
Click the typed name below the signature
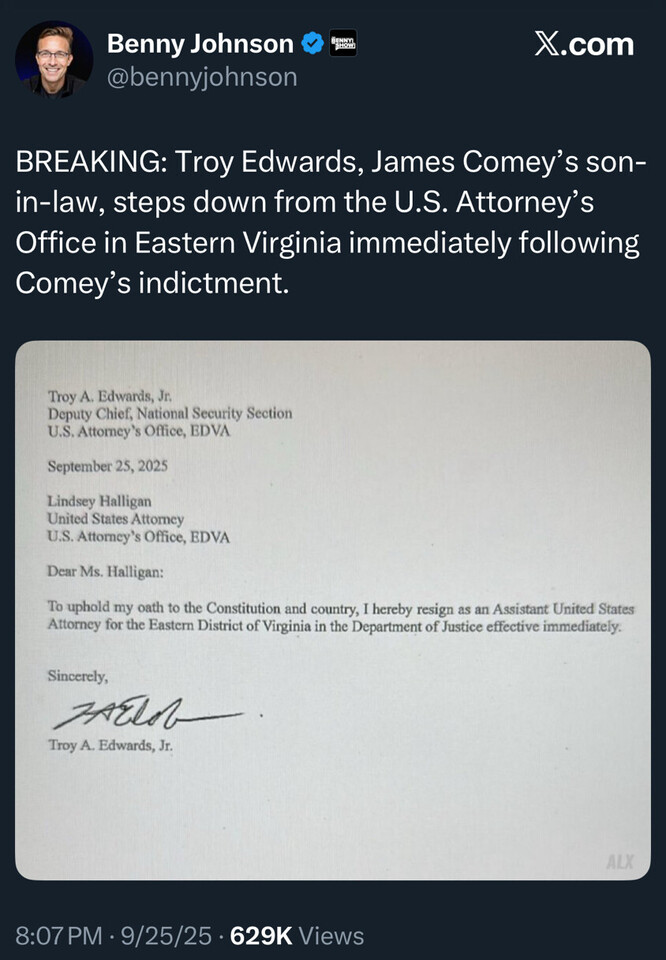(x=110, y=744)
